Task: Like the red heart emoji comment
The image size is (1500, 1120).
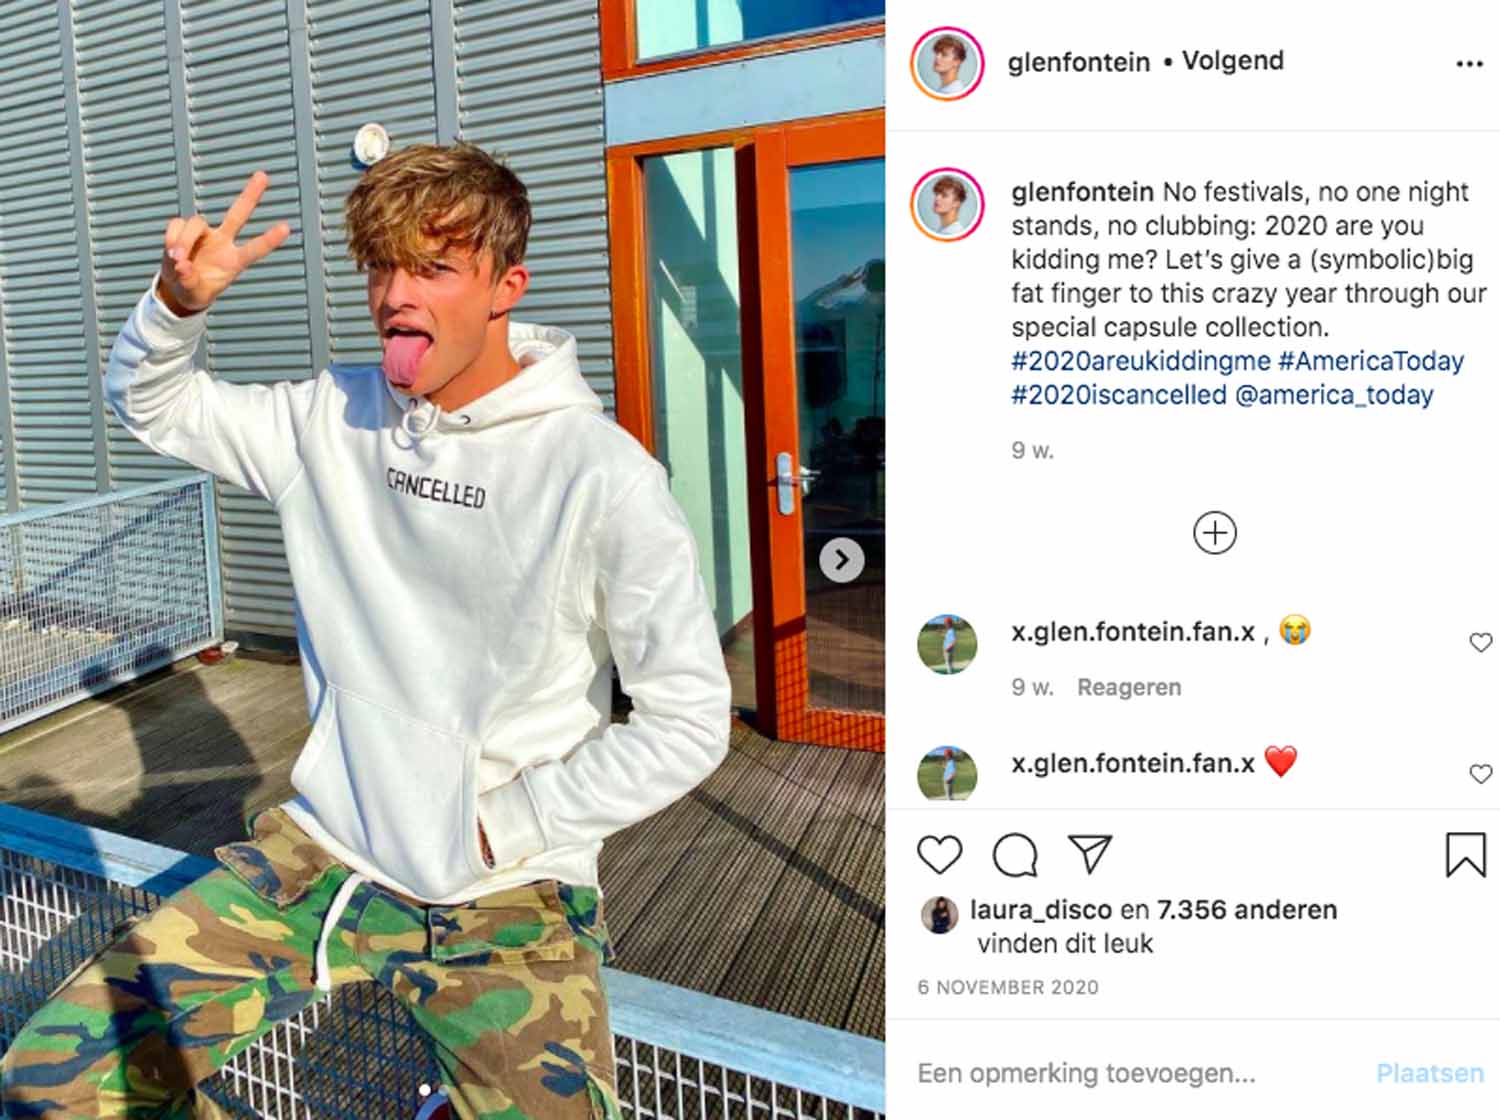Action: point(1480,774)
